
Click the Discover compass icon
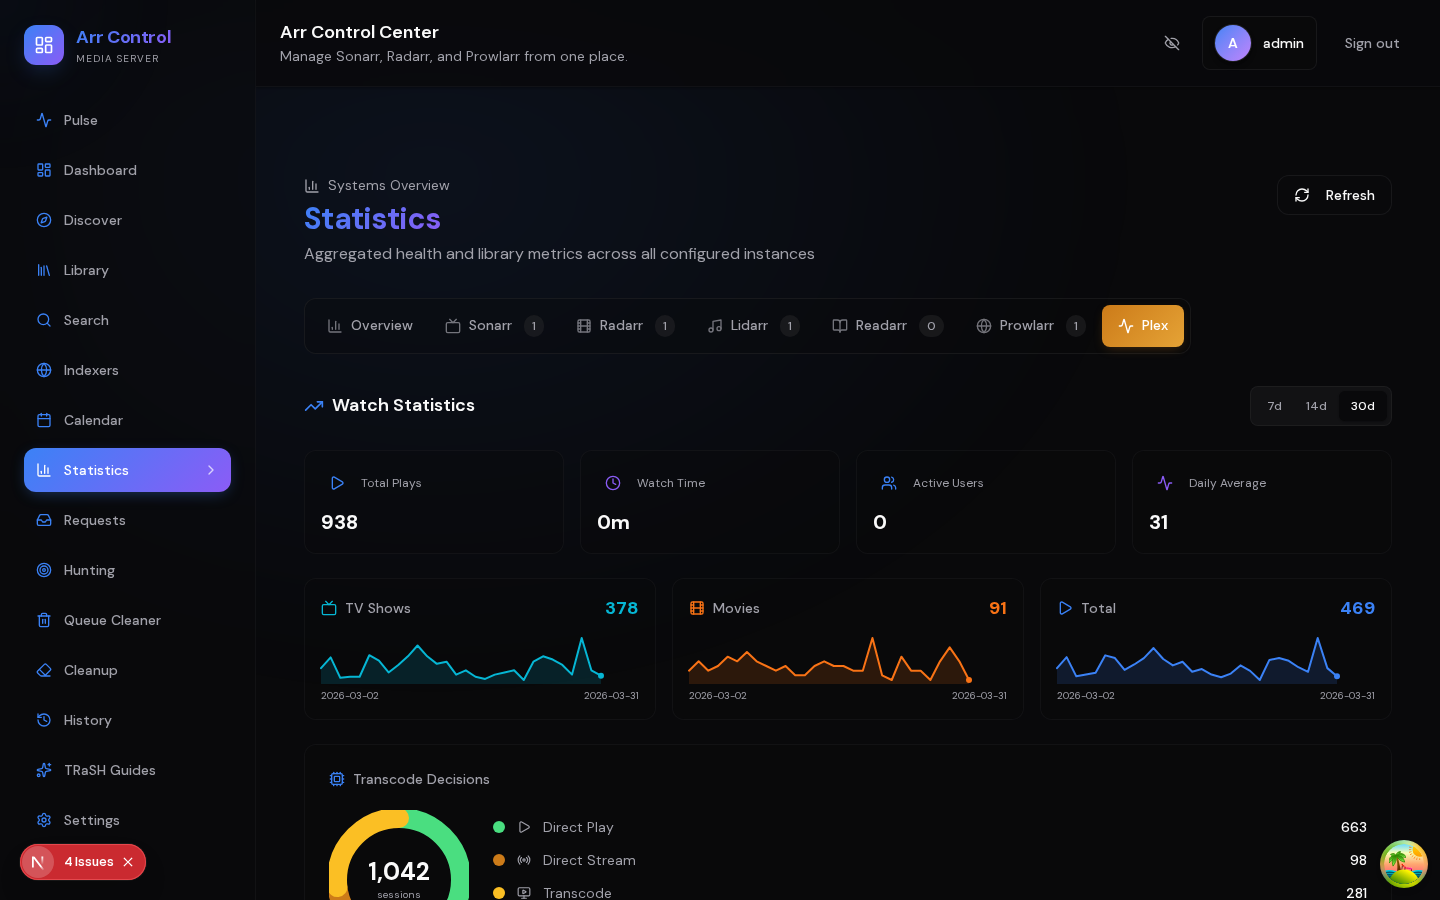click(x=44, y=220)
